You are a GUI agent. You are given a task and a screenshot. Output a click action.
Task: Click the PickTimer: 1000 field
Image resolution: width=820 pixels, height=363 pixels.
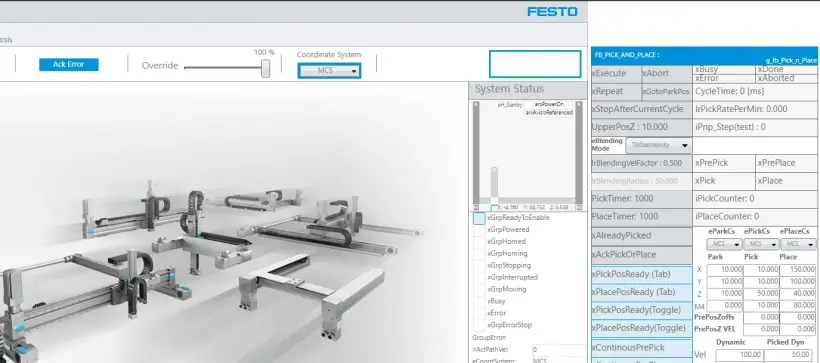tap(642, 199)
